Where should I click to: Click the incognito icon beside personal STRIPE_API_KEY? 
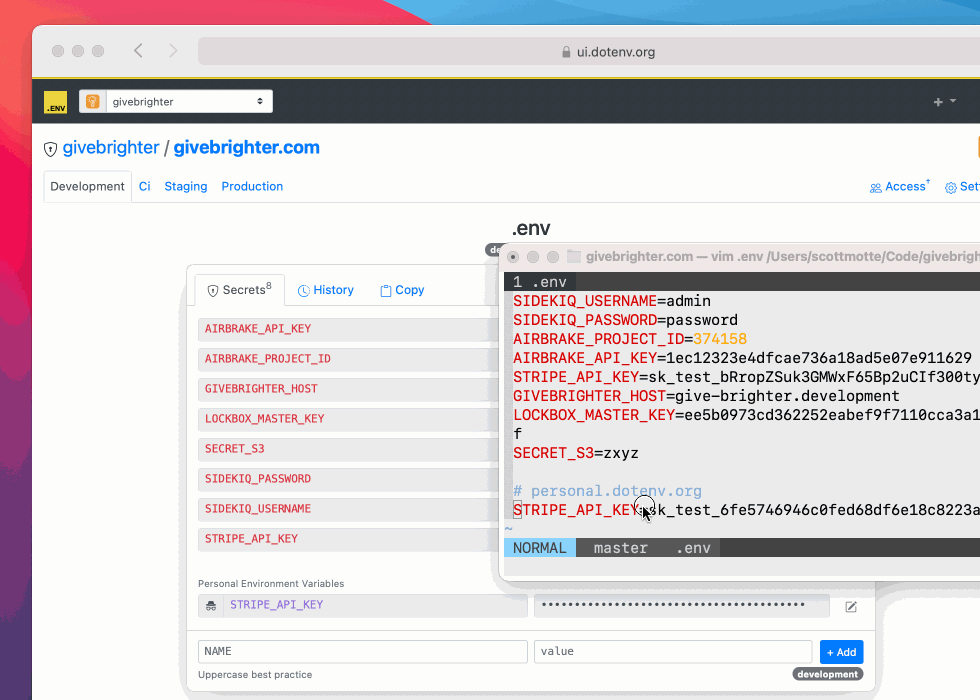pyautogui.click(x=211, y=605)
